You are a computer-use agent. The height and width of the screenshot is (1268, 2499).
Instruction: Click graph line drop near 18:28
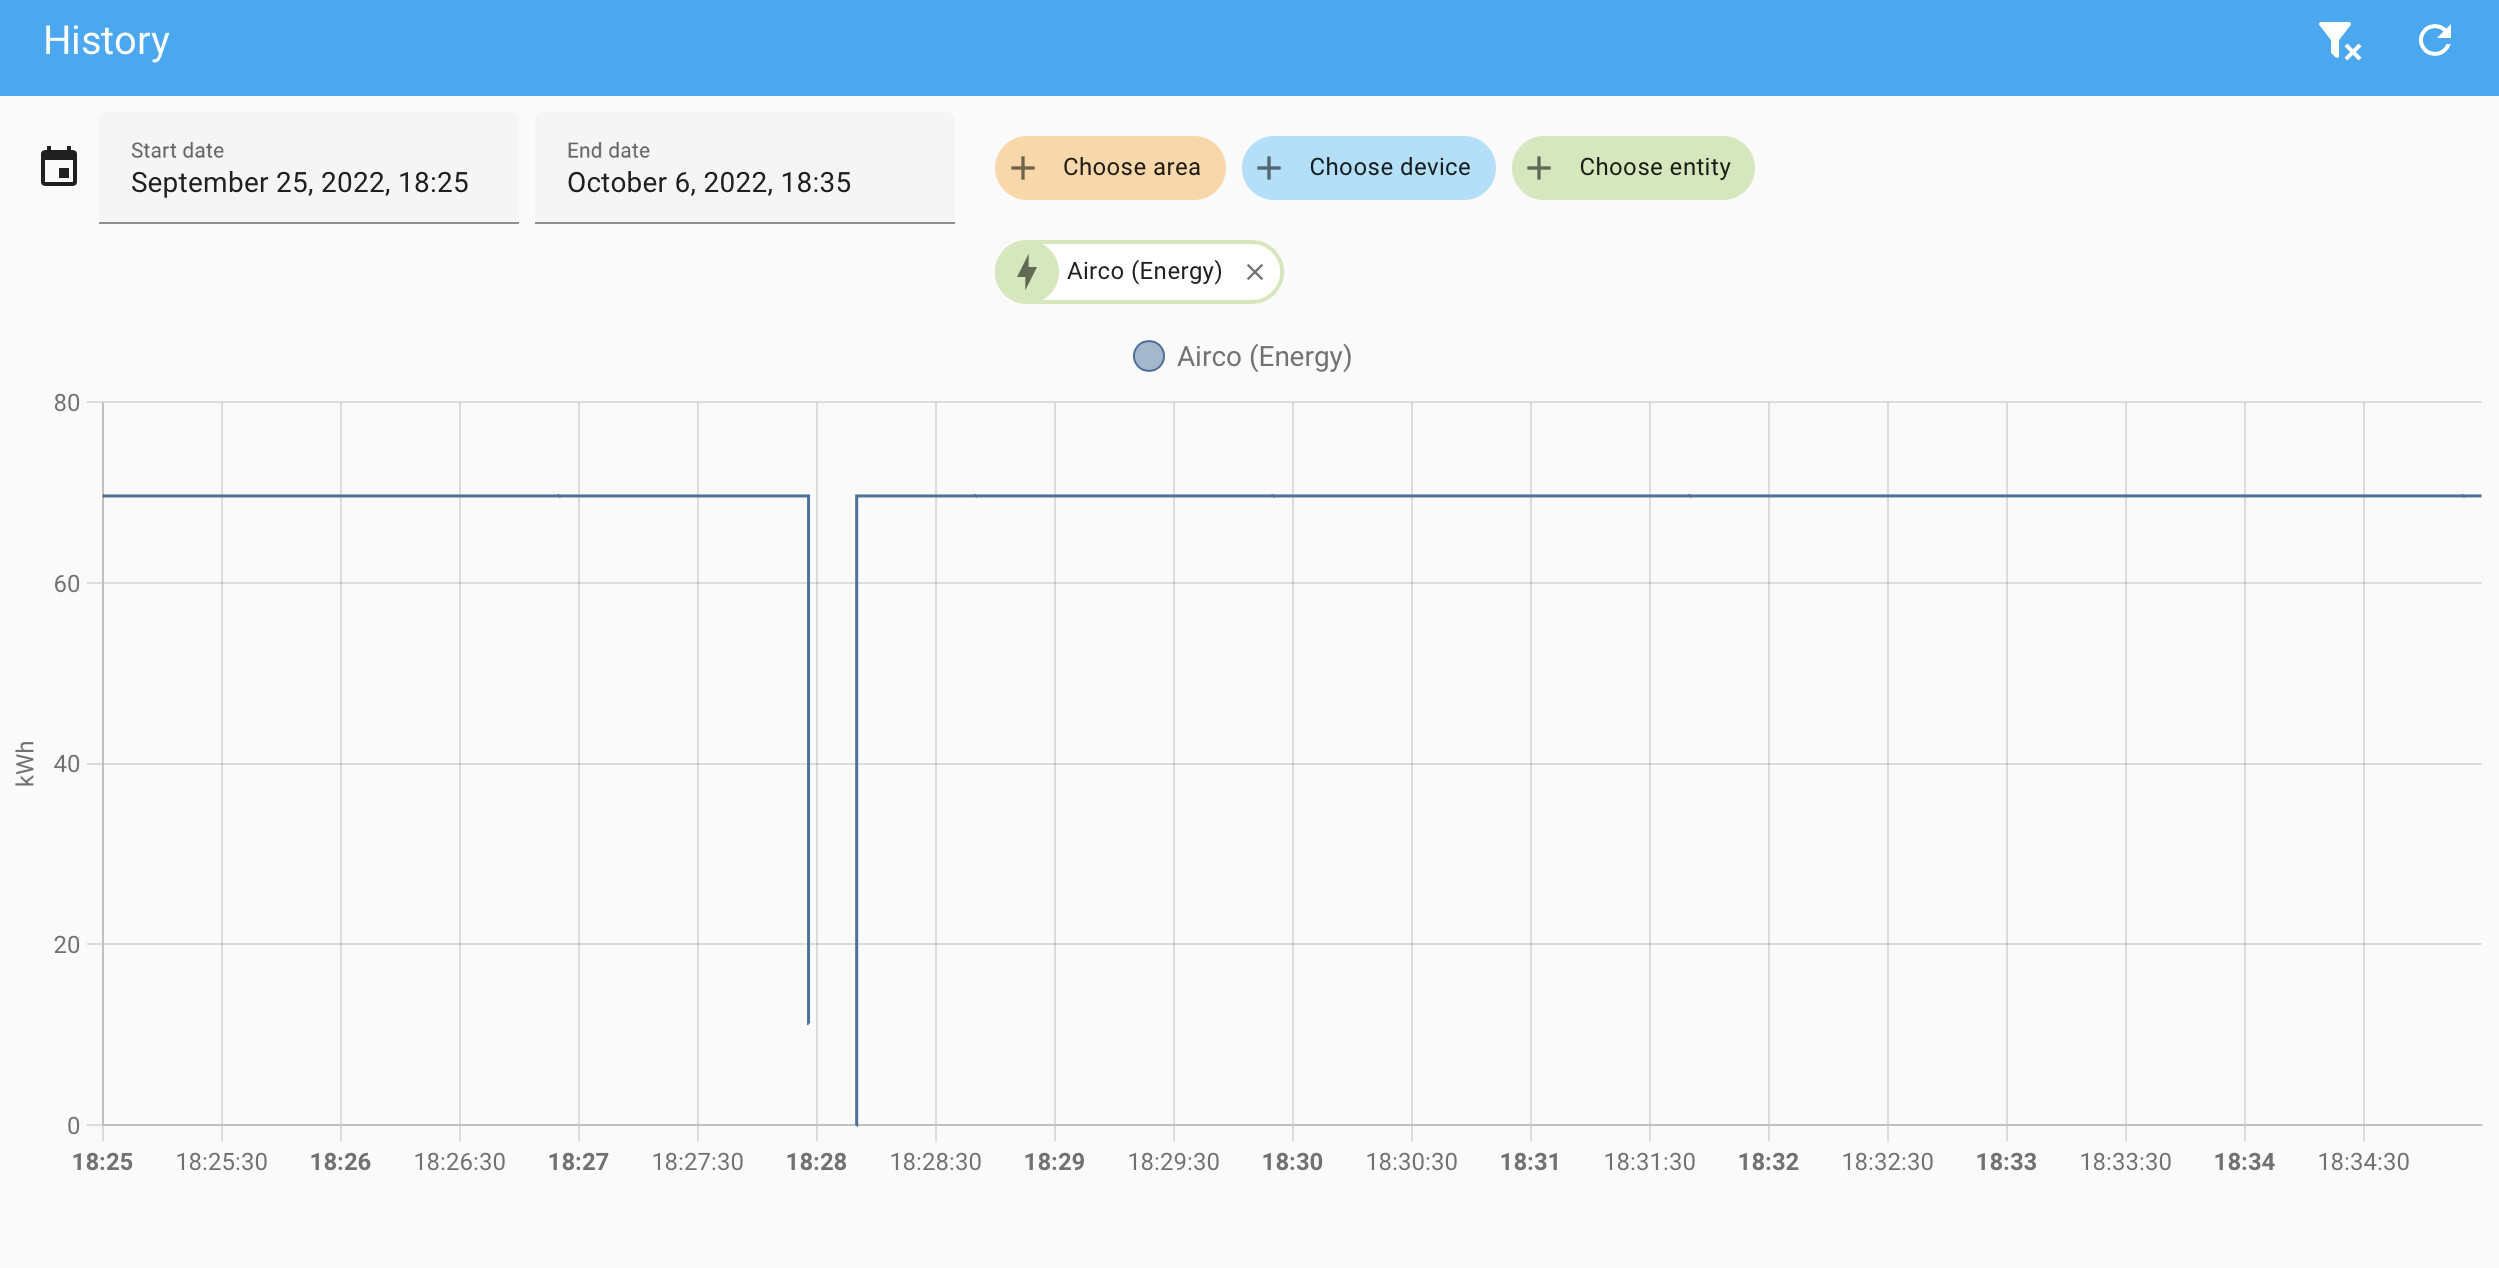[x=809, y=760]
